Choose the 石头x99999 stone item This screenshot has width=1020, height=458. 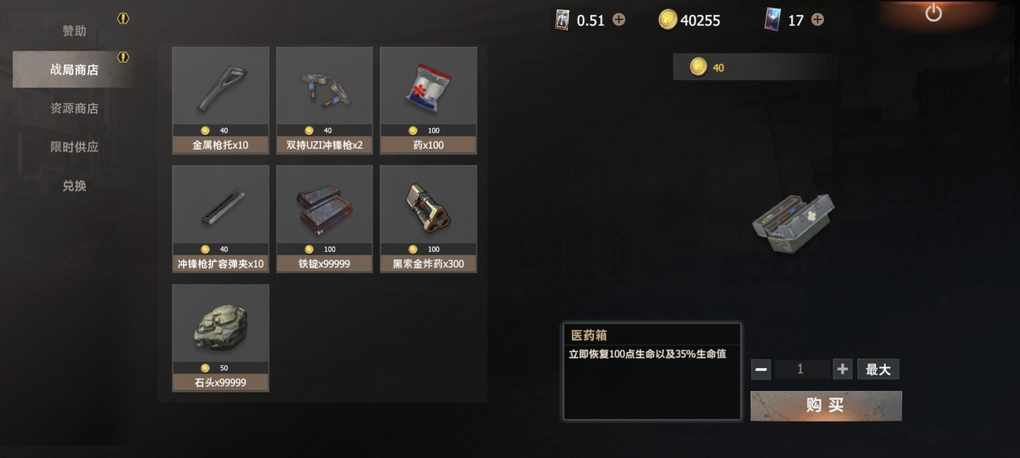point(221,338)
